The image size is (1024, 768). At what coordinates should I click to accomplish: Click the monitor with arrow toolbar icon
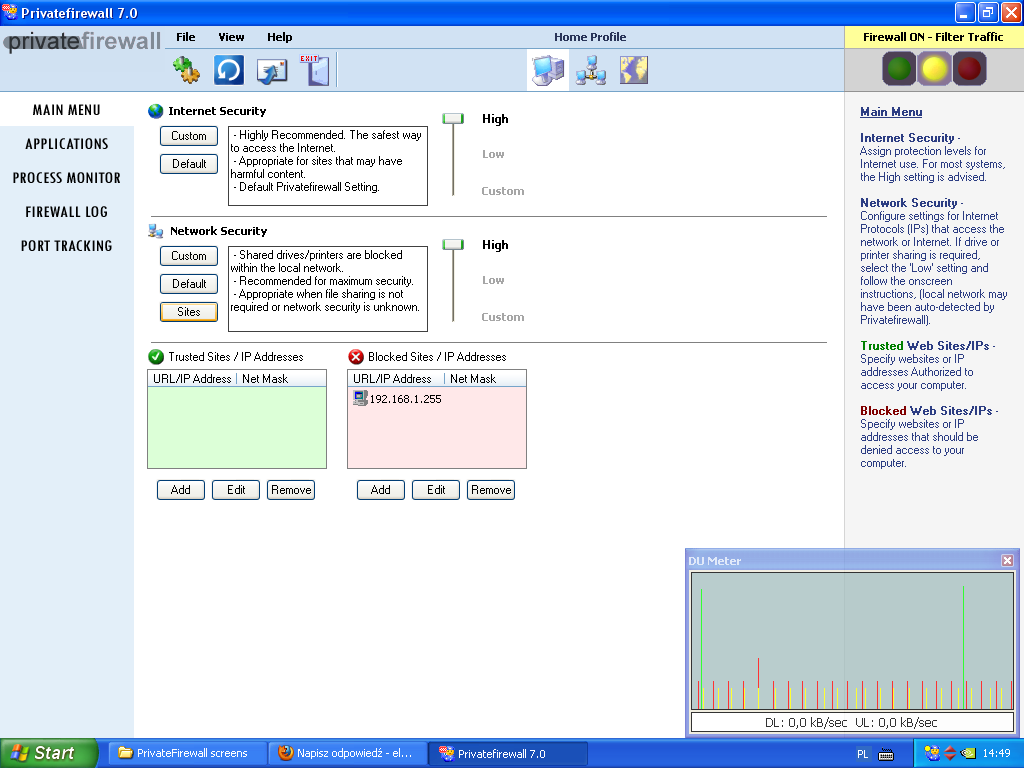pos(272,71)
